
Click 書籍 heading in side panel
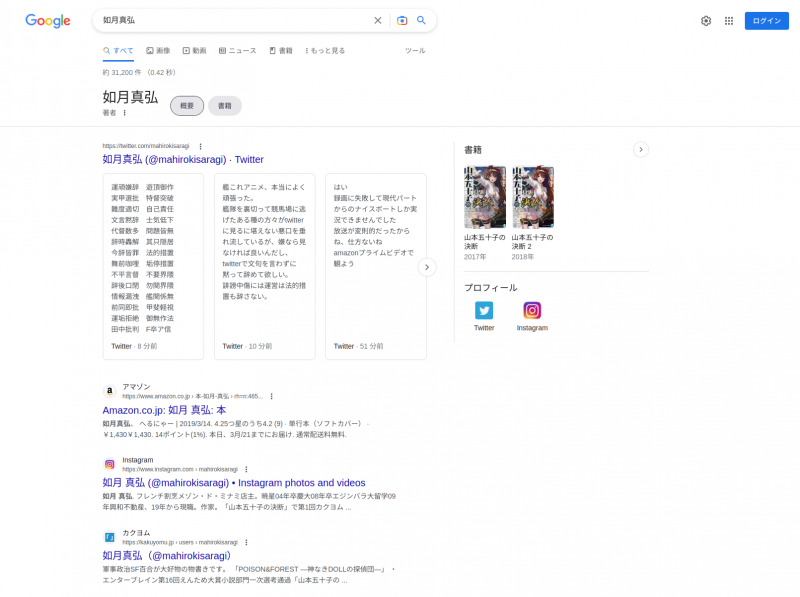(473, 150)
